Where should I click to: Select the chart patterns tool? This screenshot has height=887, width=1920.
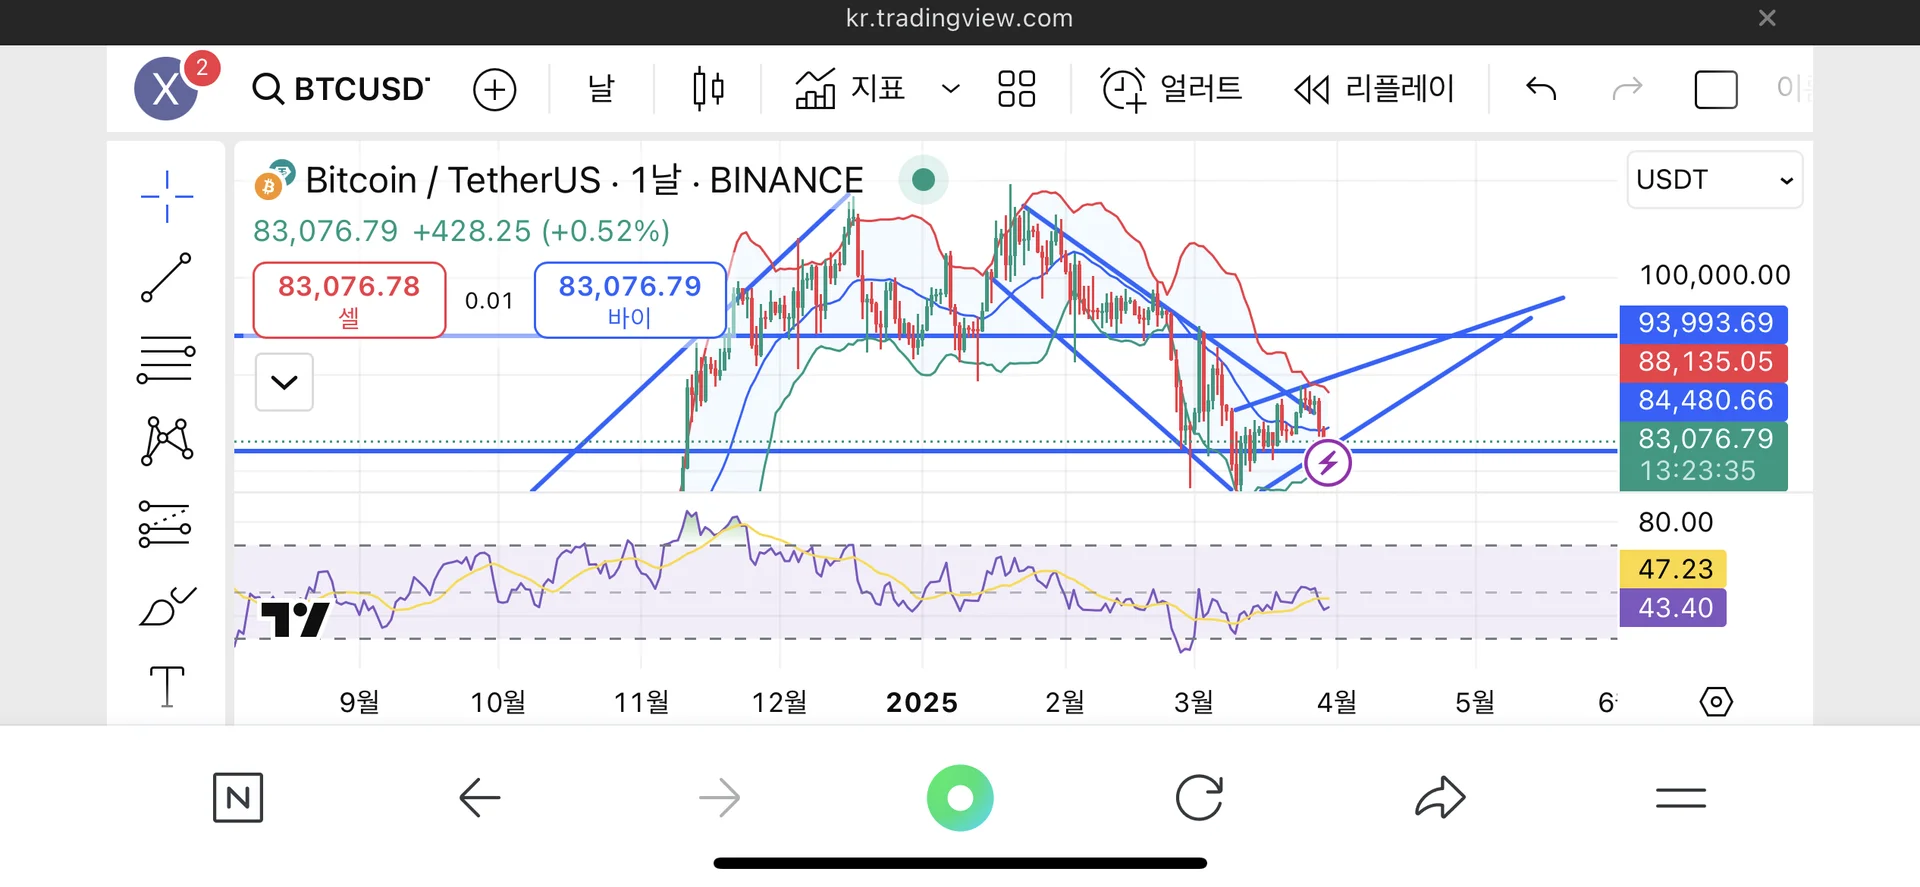tap(167, 441)
